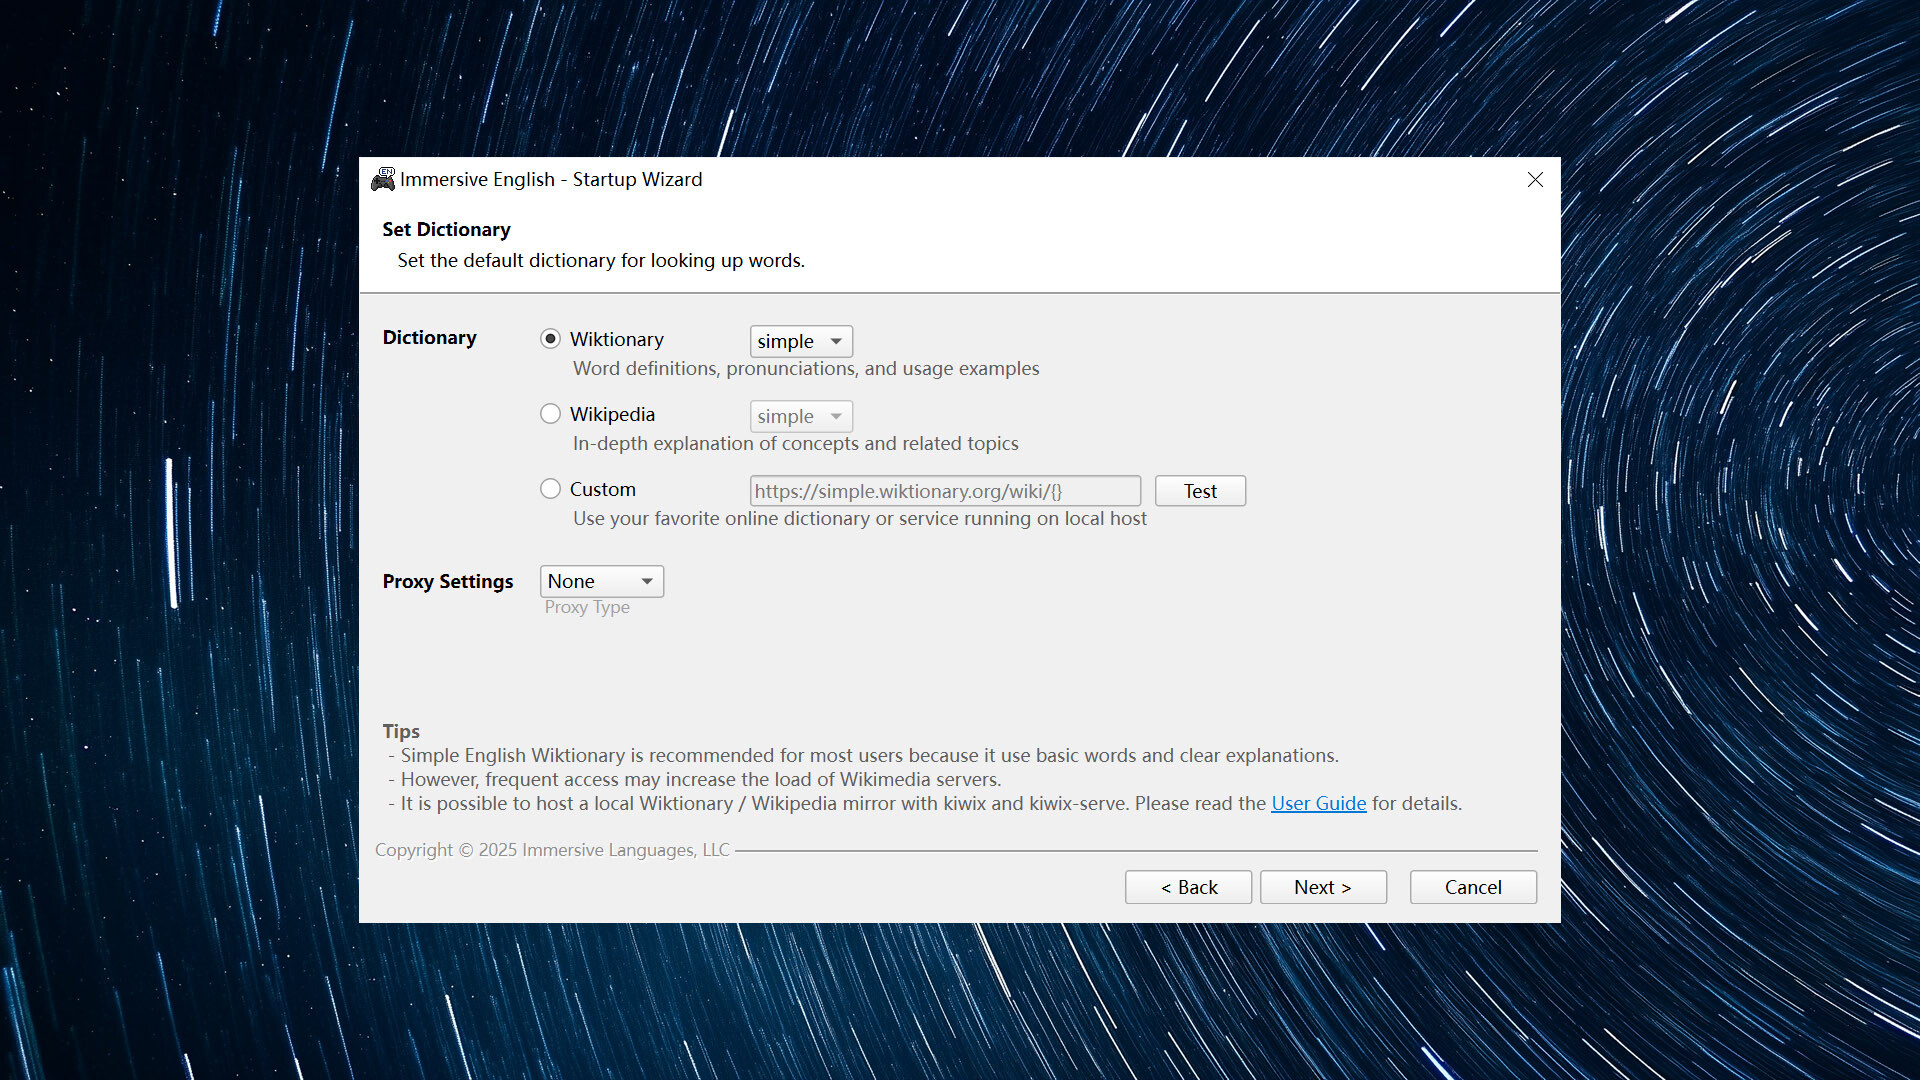Viewport: 1920px width, 1080px height.
Task: Click the Set Dictionary heading
Action: coord(446,229)
